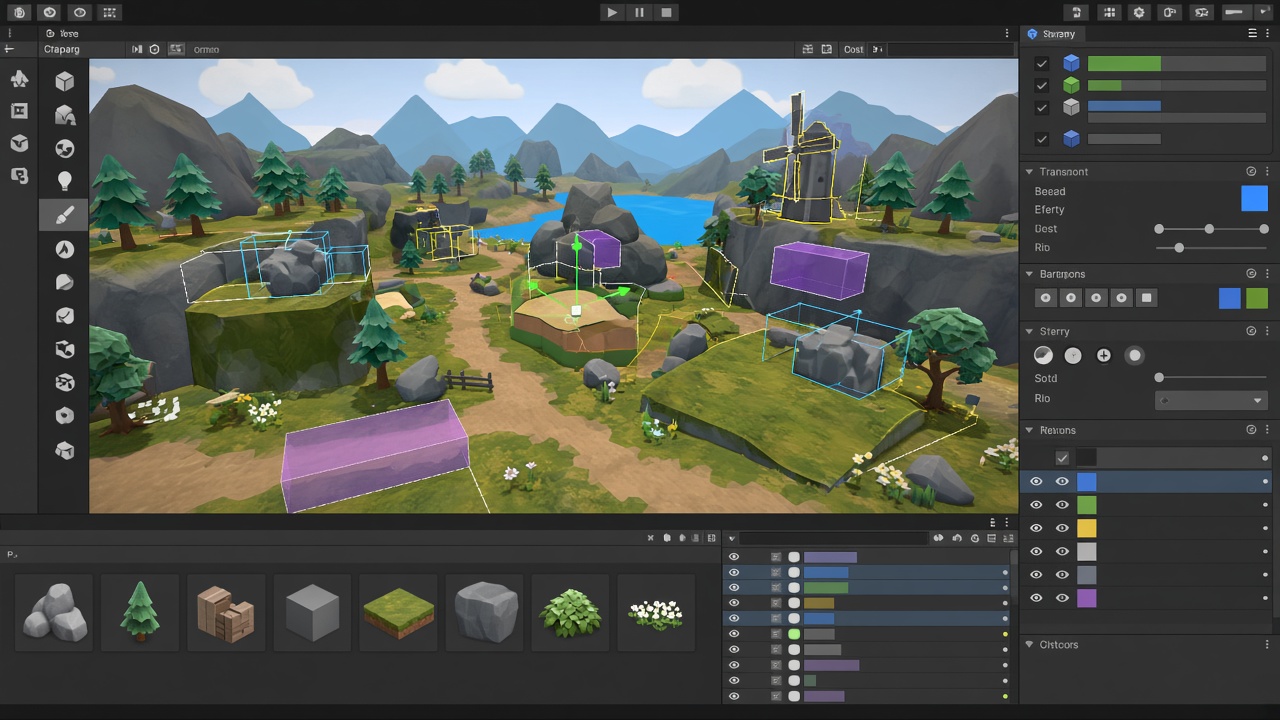The width and height of the screenshot is (1280, 720).
Task: Collapse the Transnont section
Action: click(x=1029, y=172)
